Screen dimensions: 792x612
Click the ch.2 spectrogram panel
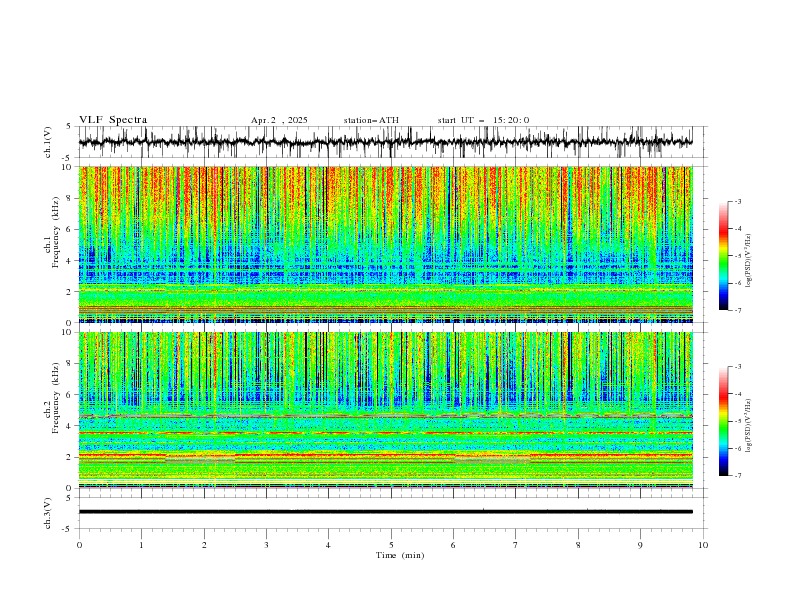point(385,410)
